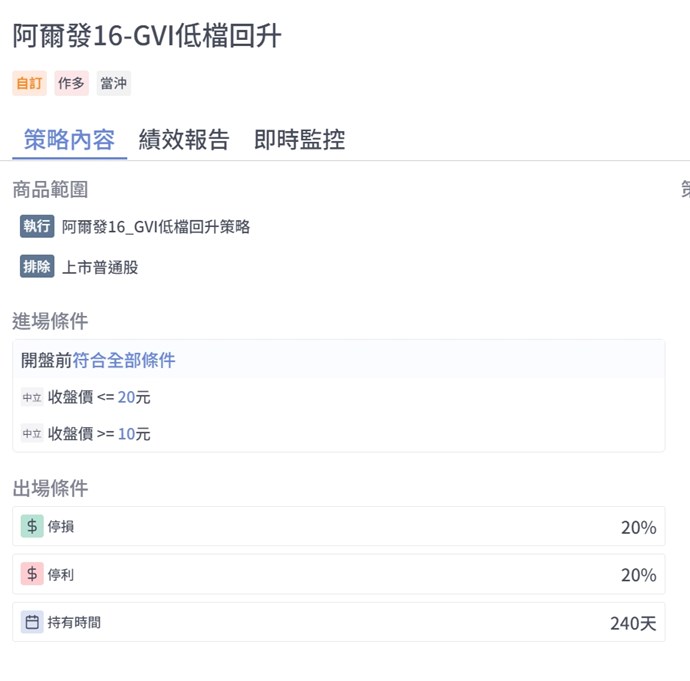The width and height of the screenshot is (690, 681).
Task: Click the take-profit 20% value
Action: pos(638,575)
